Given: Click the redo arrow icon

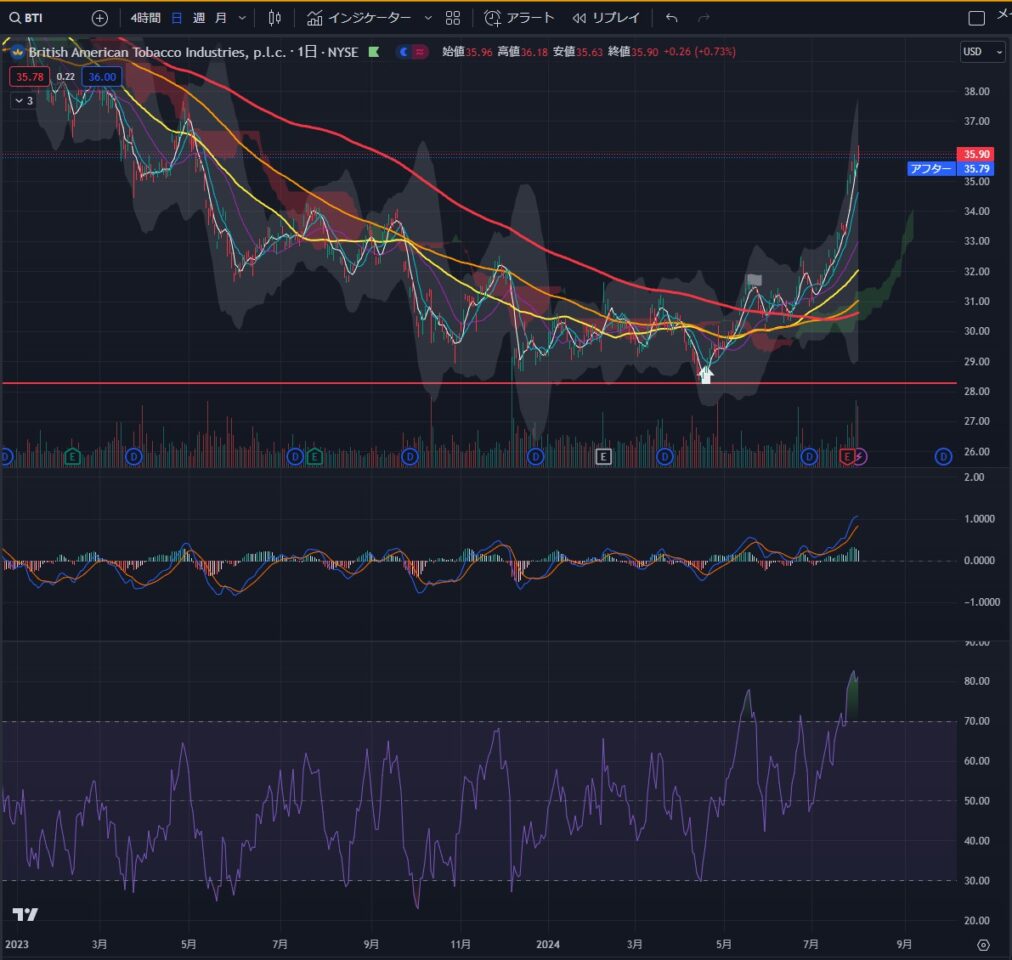Looking at the screenshot, I should tap(704, 18).
